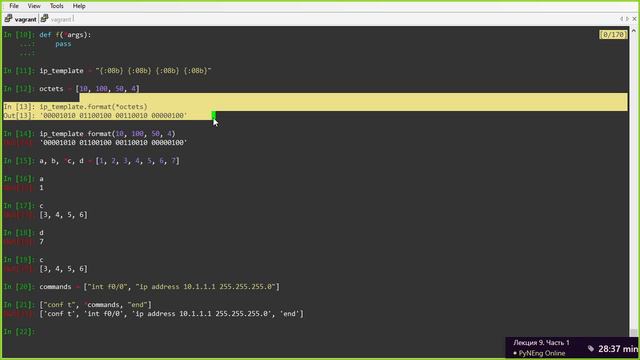Open the Tools menu
The width and height of the screenshot is (640, 360).
(56, 6)
